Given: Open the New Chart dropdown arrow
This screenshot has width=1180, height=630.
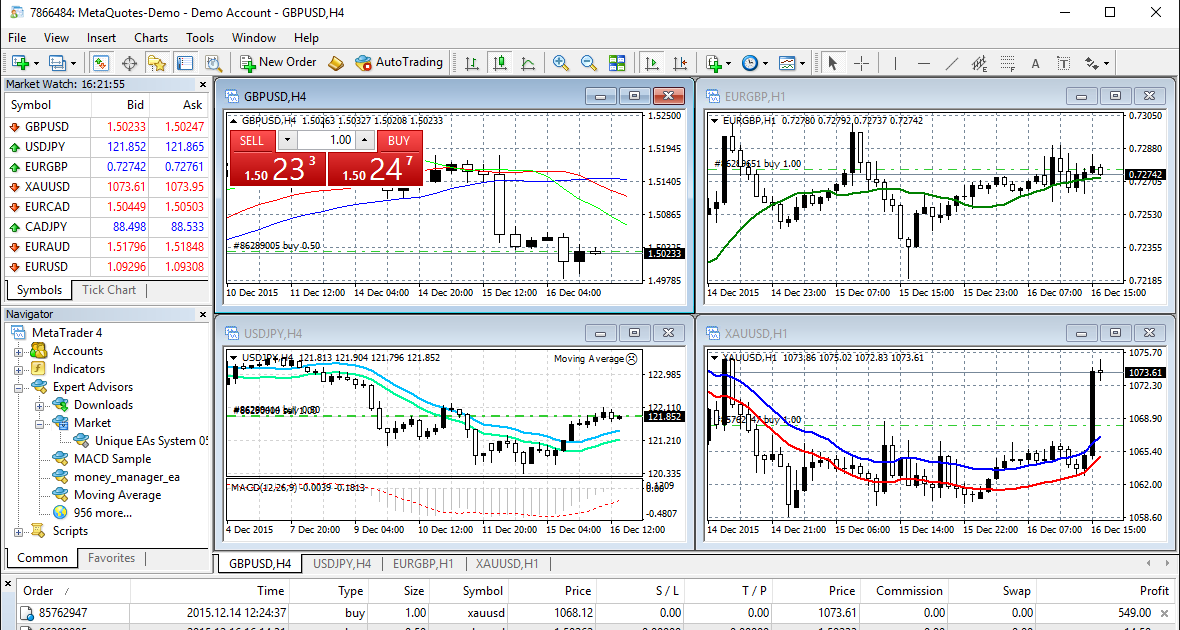Looking at the screenshot, I should (36, 63).
